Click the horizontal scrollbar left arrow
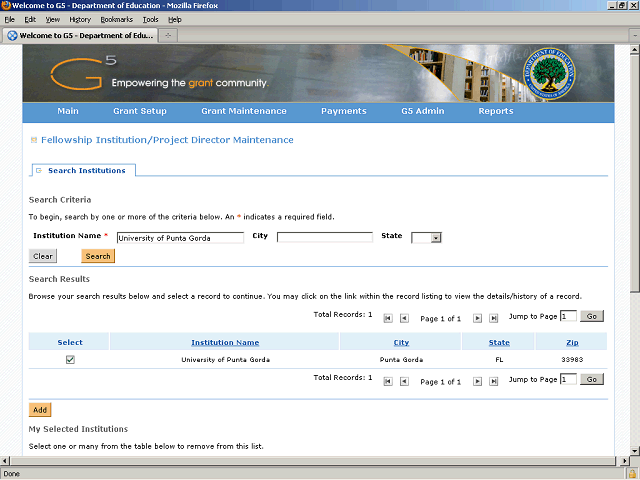Viewport: 640px width, 480px height. (4, 461)
